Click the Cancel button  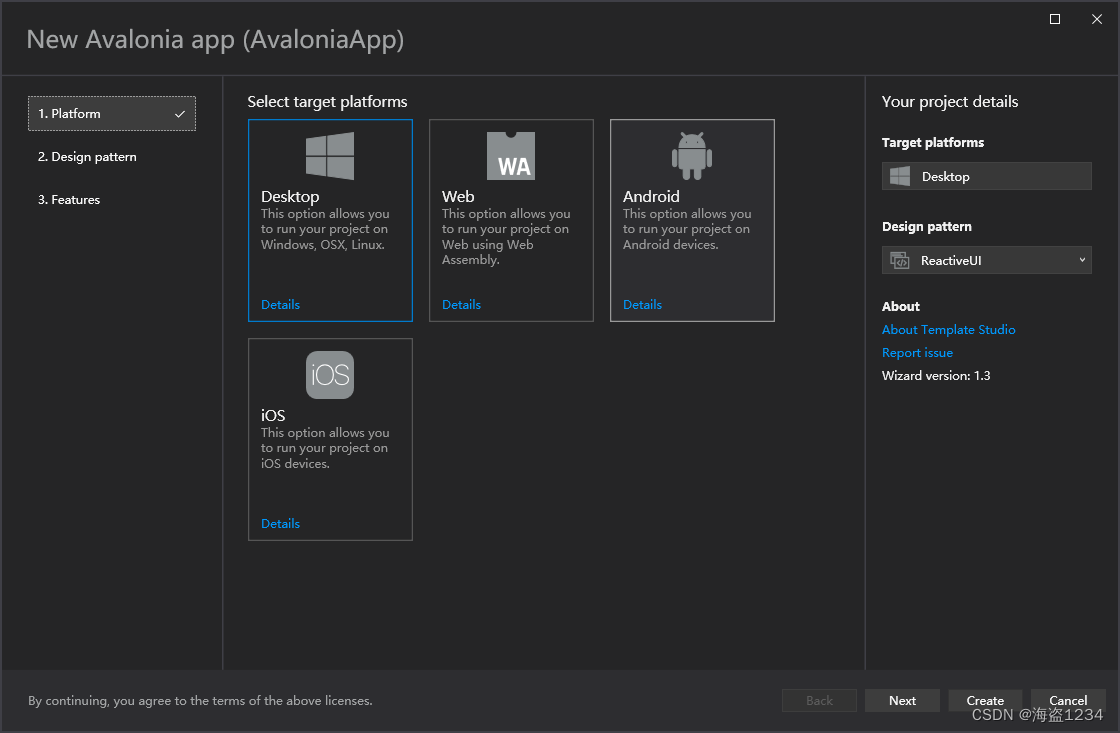(x=1068, y=701)
